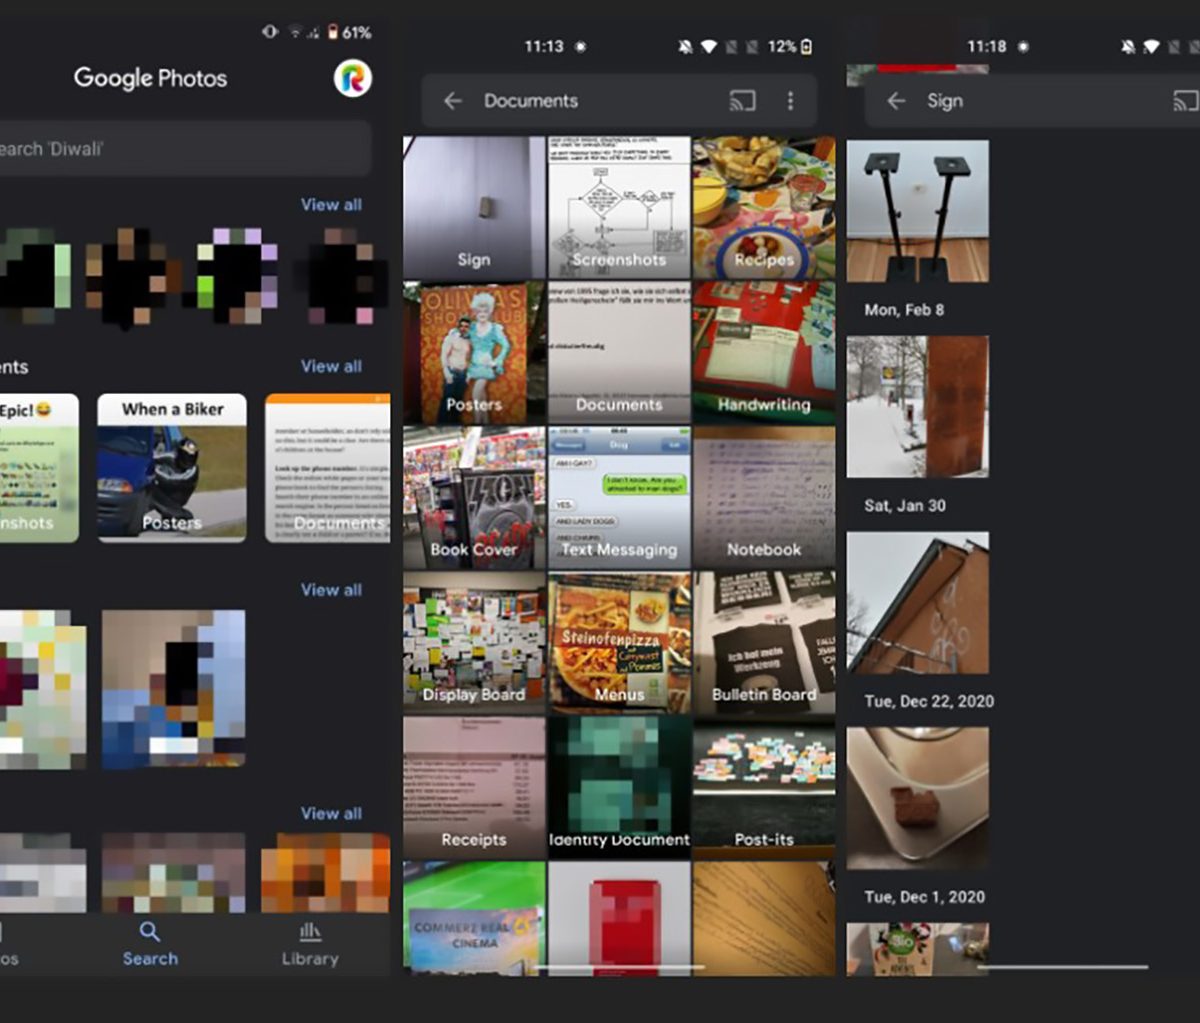Tap cast icon in Sign screen header

1185,101
